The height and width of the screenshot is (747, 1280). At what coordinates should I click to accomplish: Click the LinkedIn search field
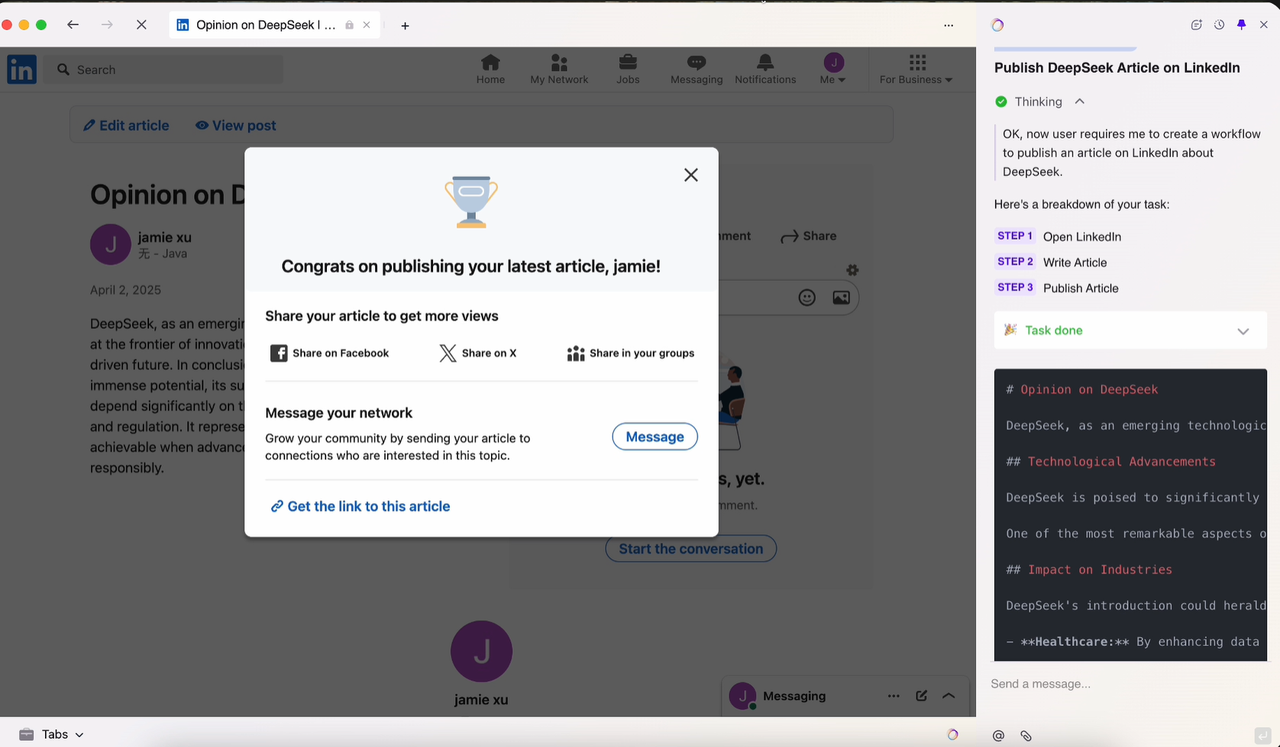(166, 70)
